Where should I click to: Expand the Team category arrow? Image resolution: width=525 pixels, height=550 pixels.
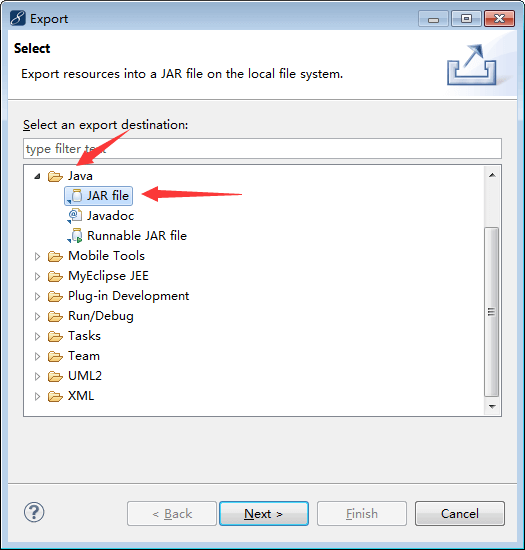37,356
